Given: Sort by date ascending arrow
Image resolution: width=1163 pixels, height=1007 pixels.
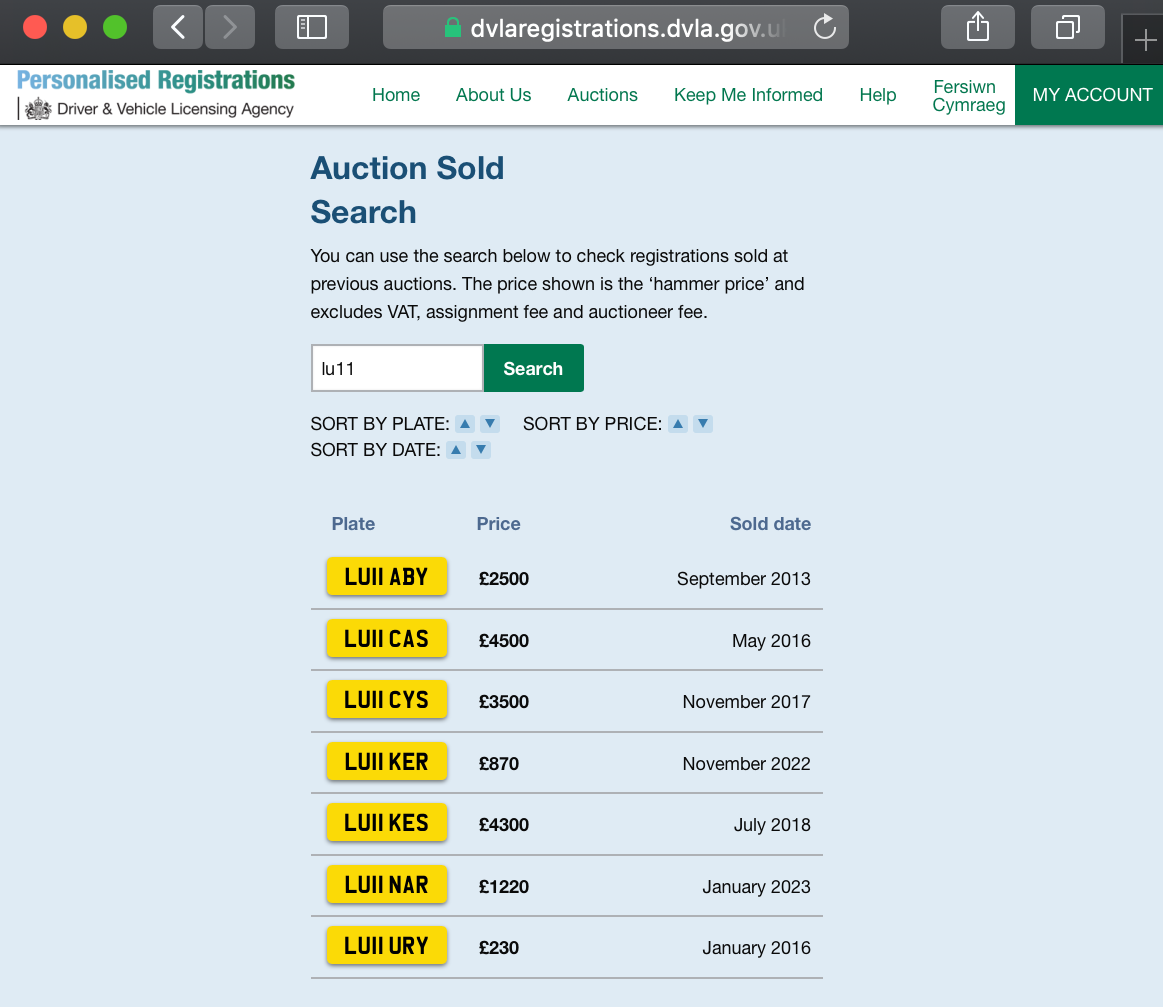Looking at the screenshot, I should (x=456, y=449).
